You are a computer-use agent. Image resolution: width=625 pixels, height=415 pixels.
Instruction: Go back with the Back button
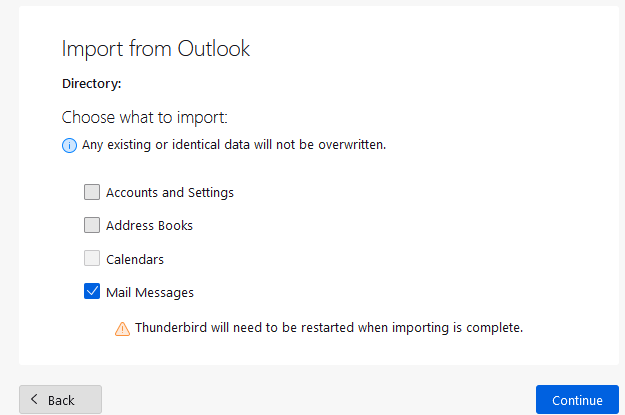(60, 400)
